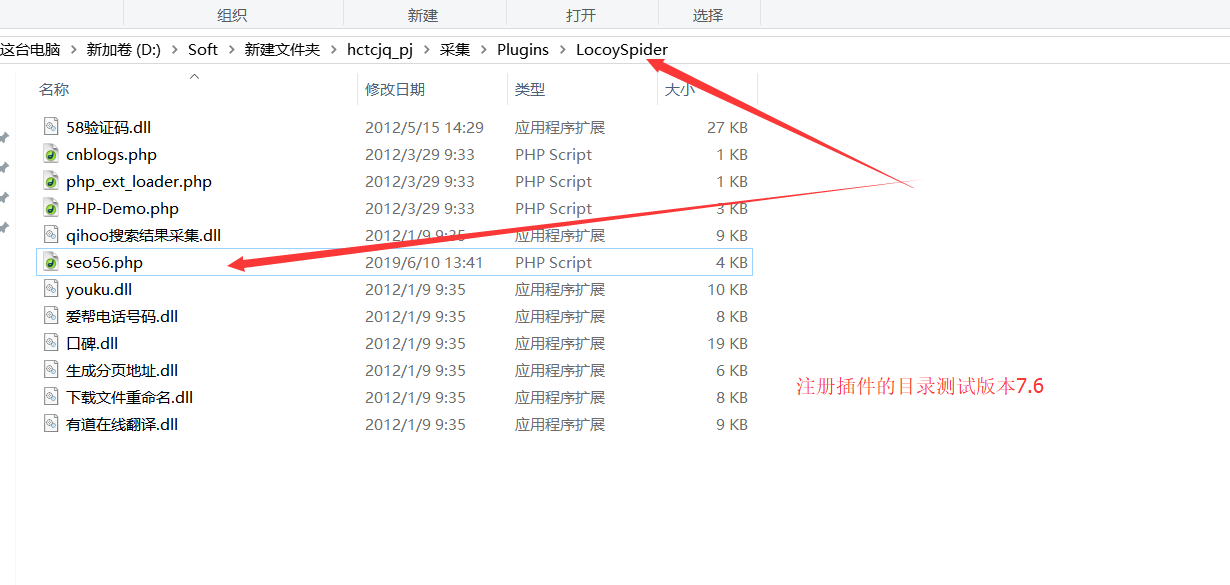Select the PHP-Demo.php script icon

coord(51,208)
